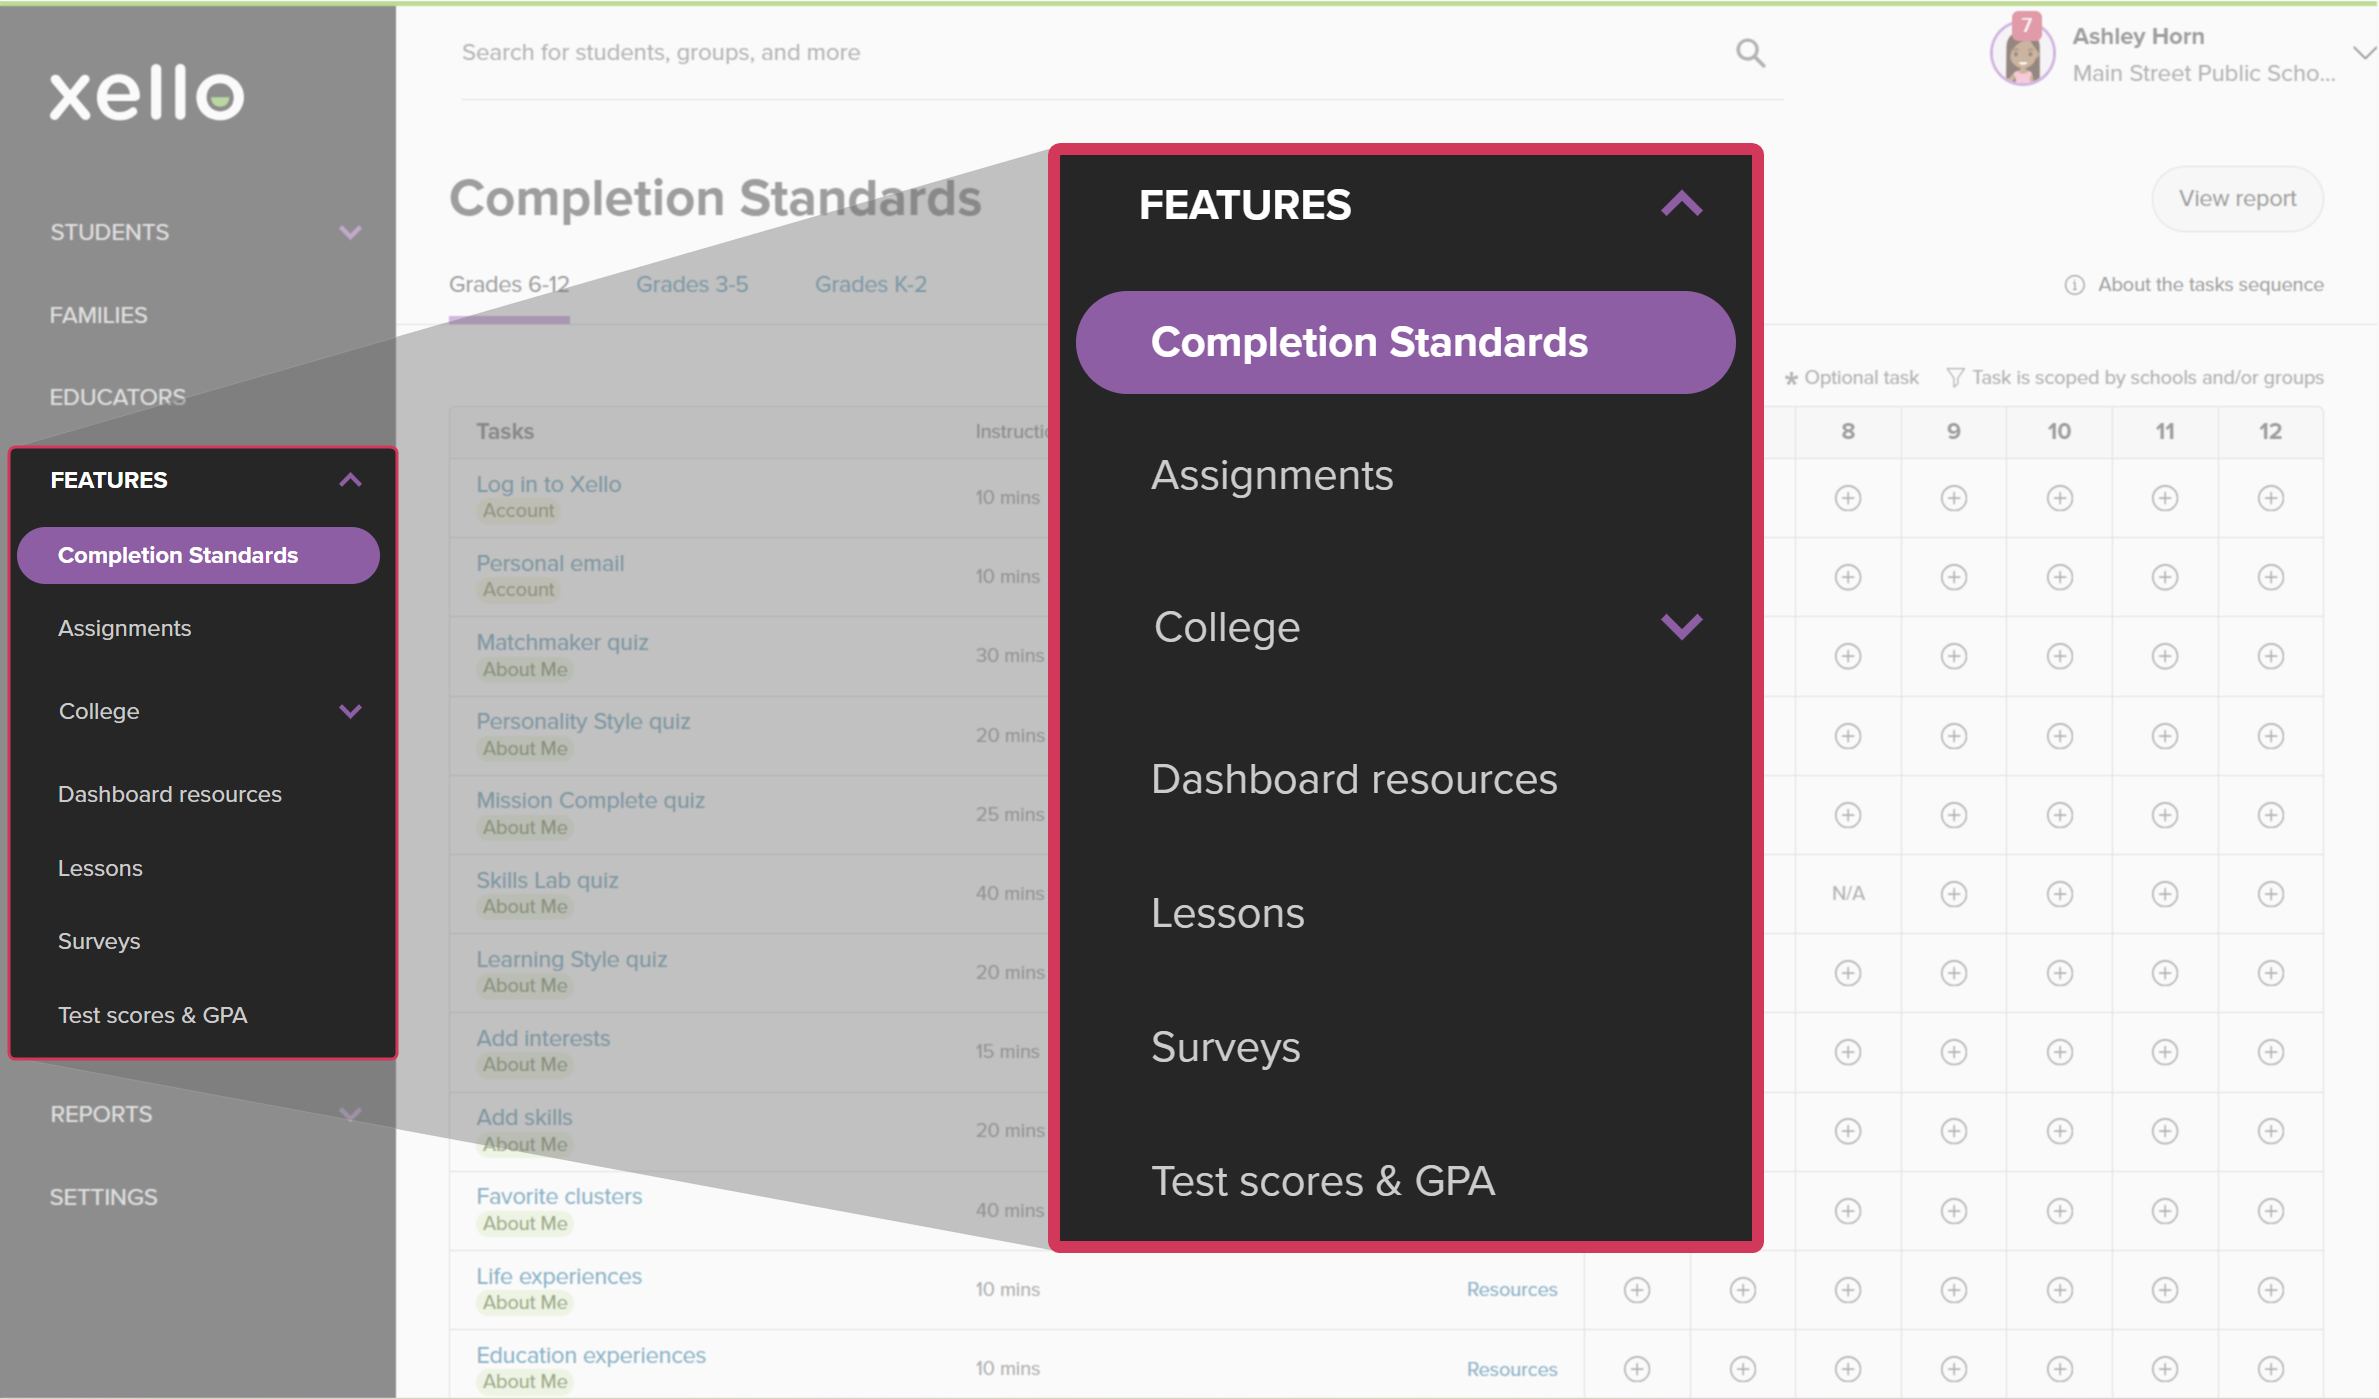Switch to the Grades K-2 tab
2379x1399 pixels.
coord(869,284)
